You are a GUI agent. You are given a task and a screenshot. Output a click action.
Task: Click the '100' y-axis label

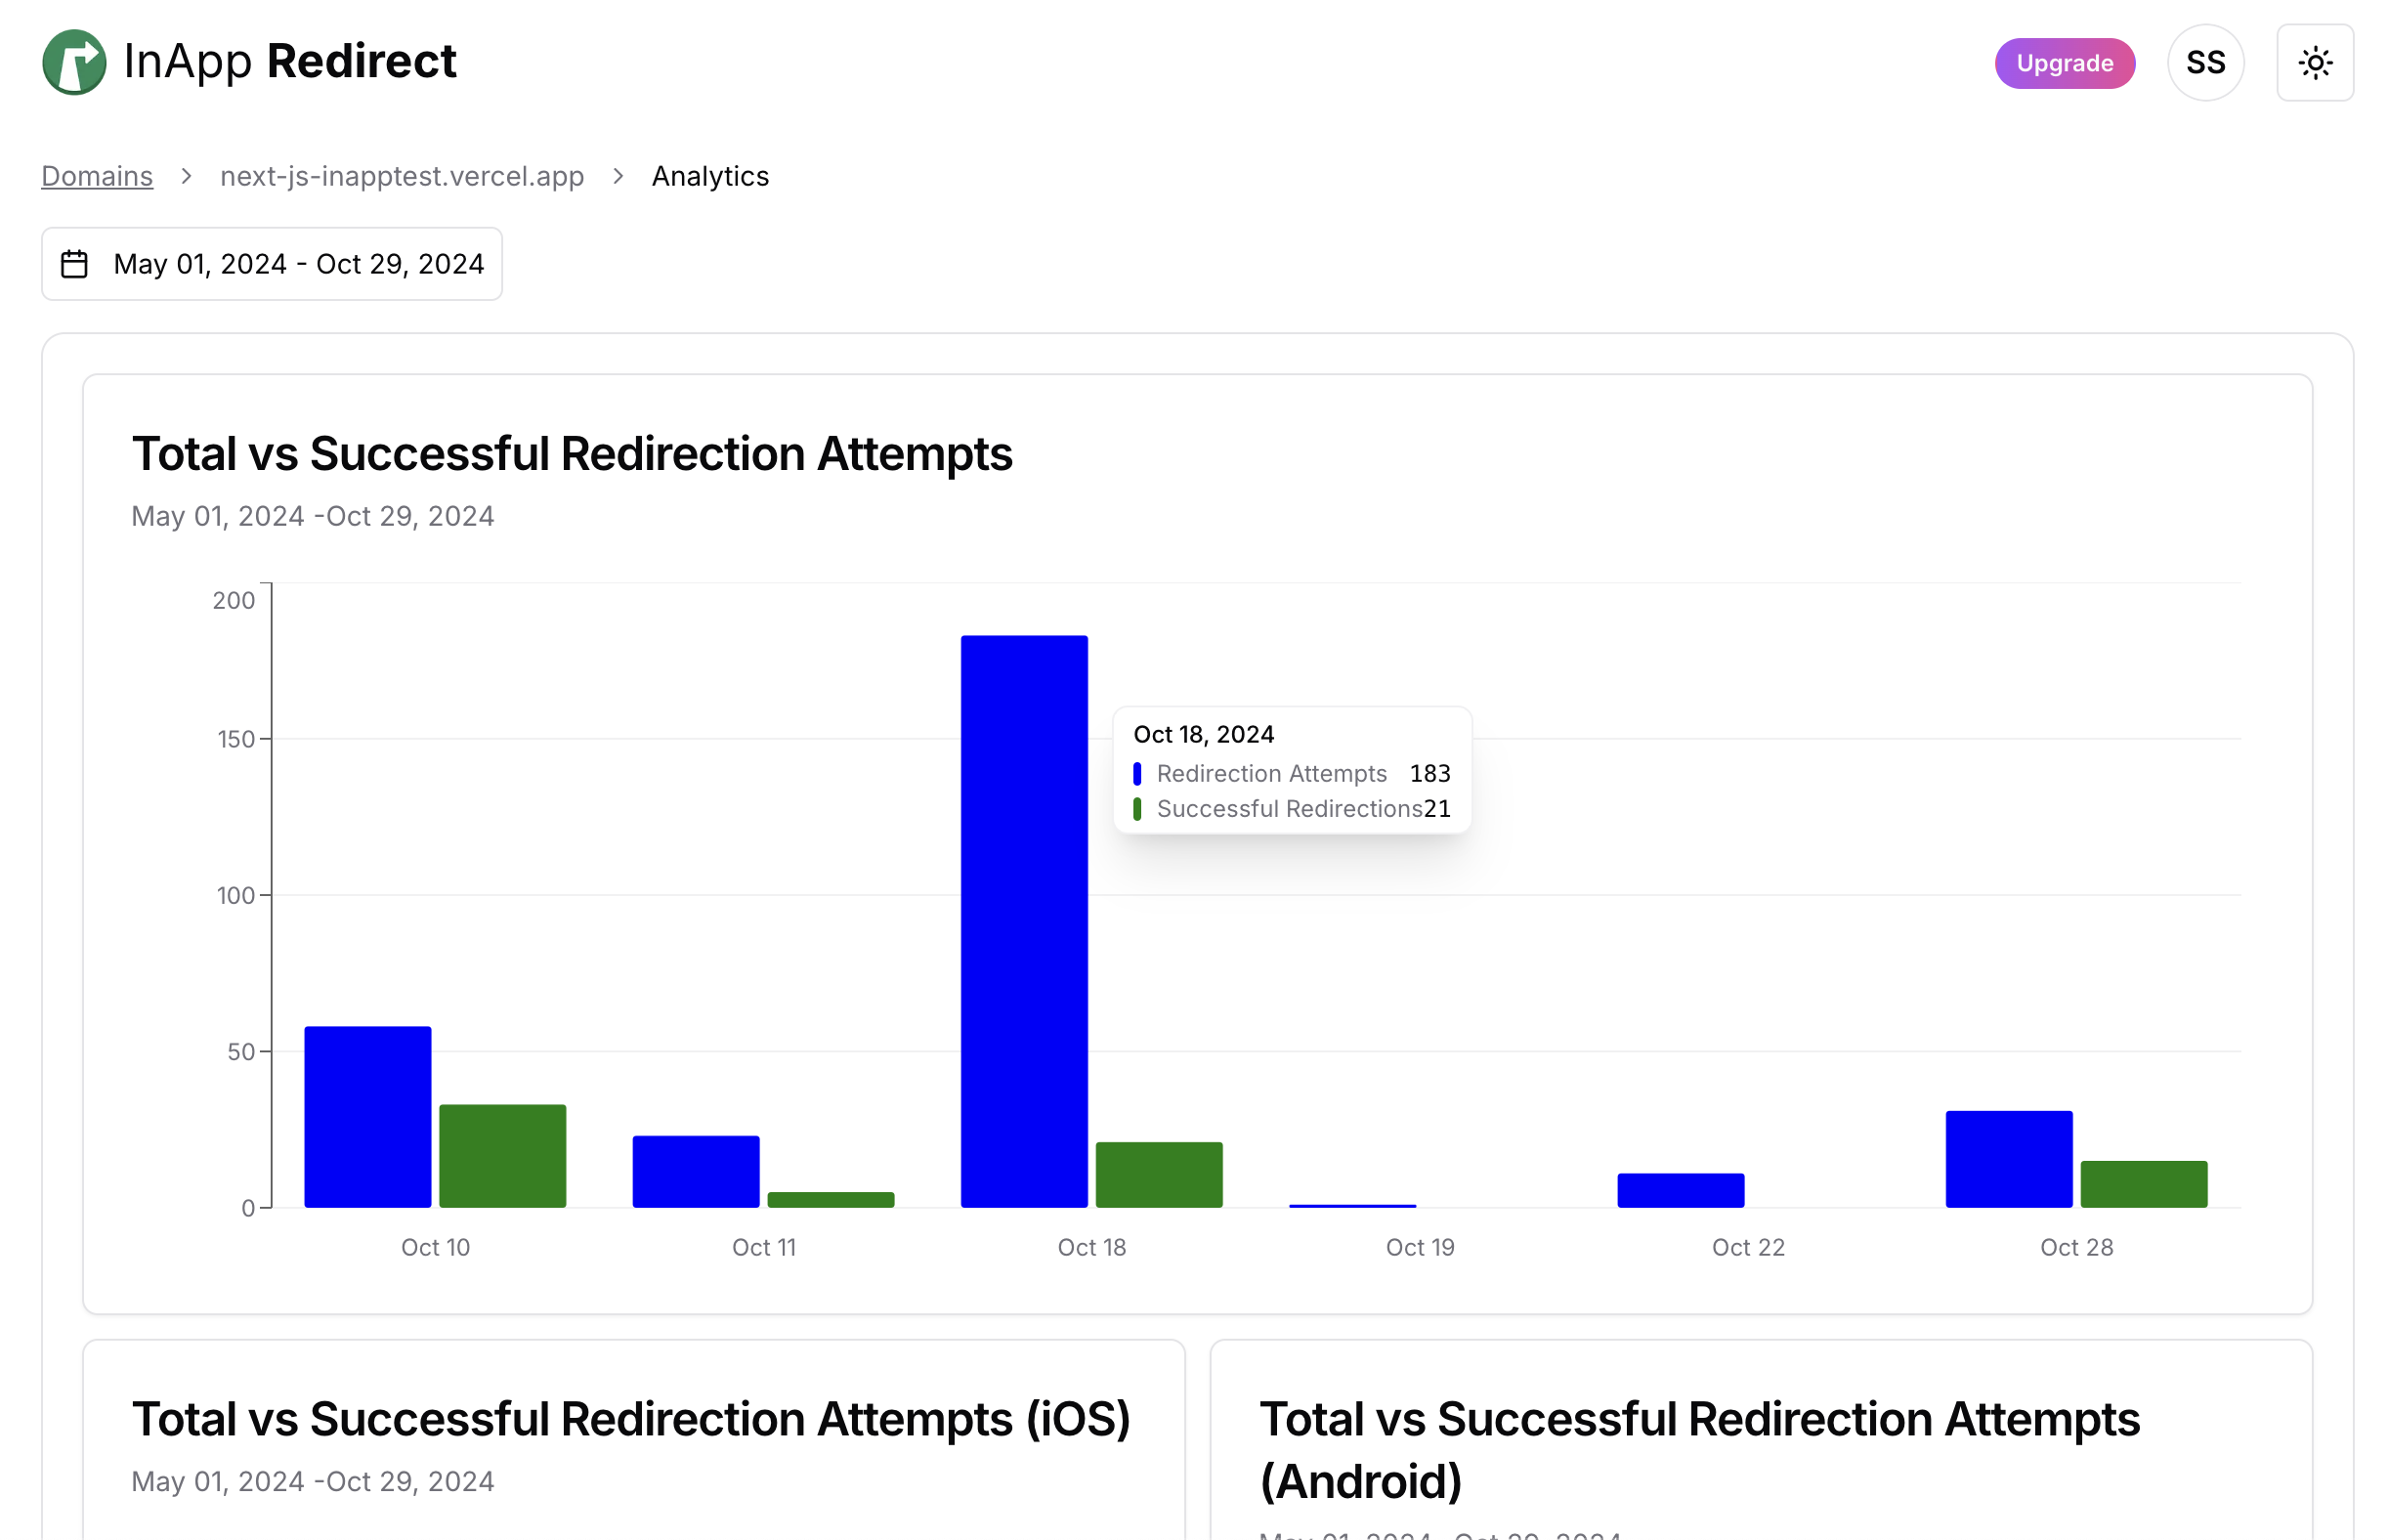(236, 895)
